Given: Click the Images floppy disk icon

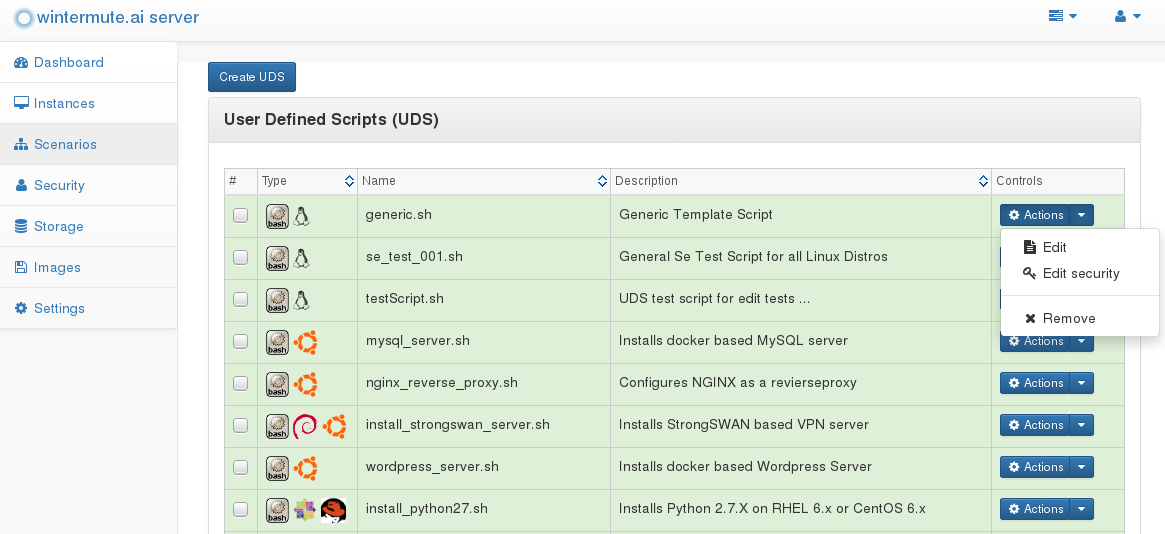Looking at the screenshot, I should (21, 267).
